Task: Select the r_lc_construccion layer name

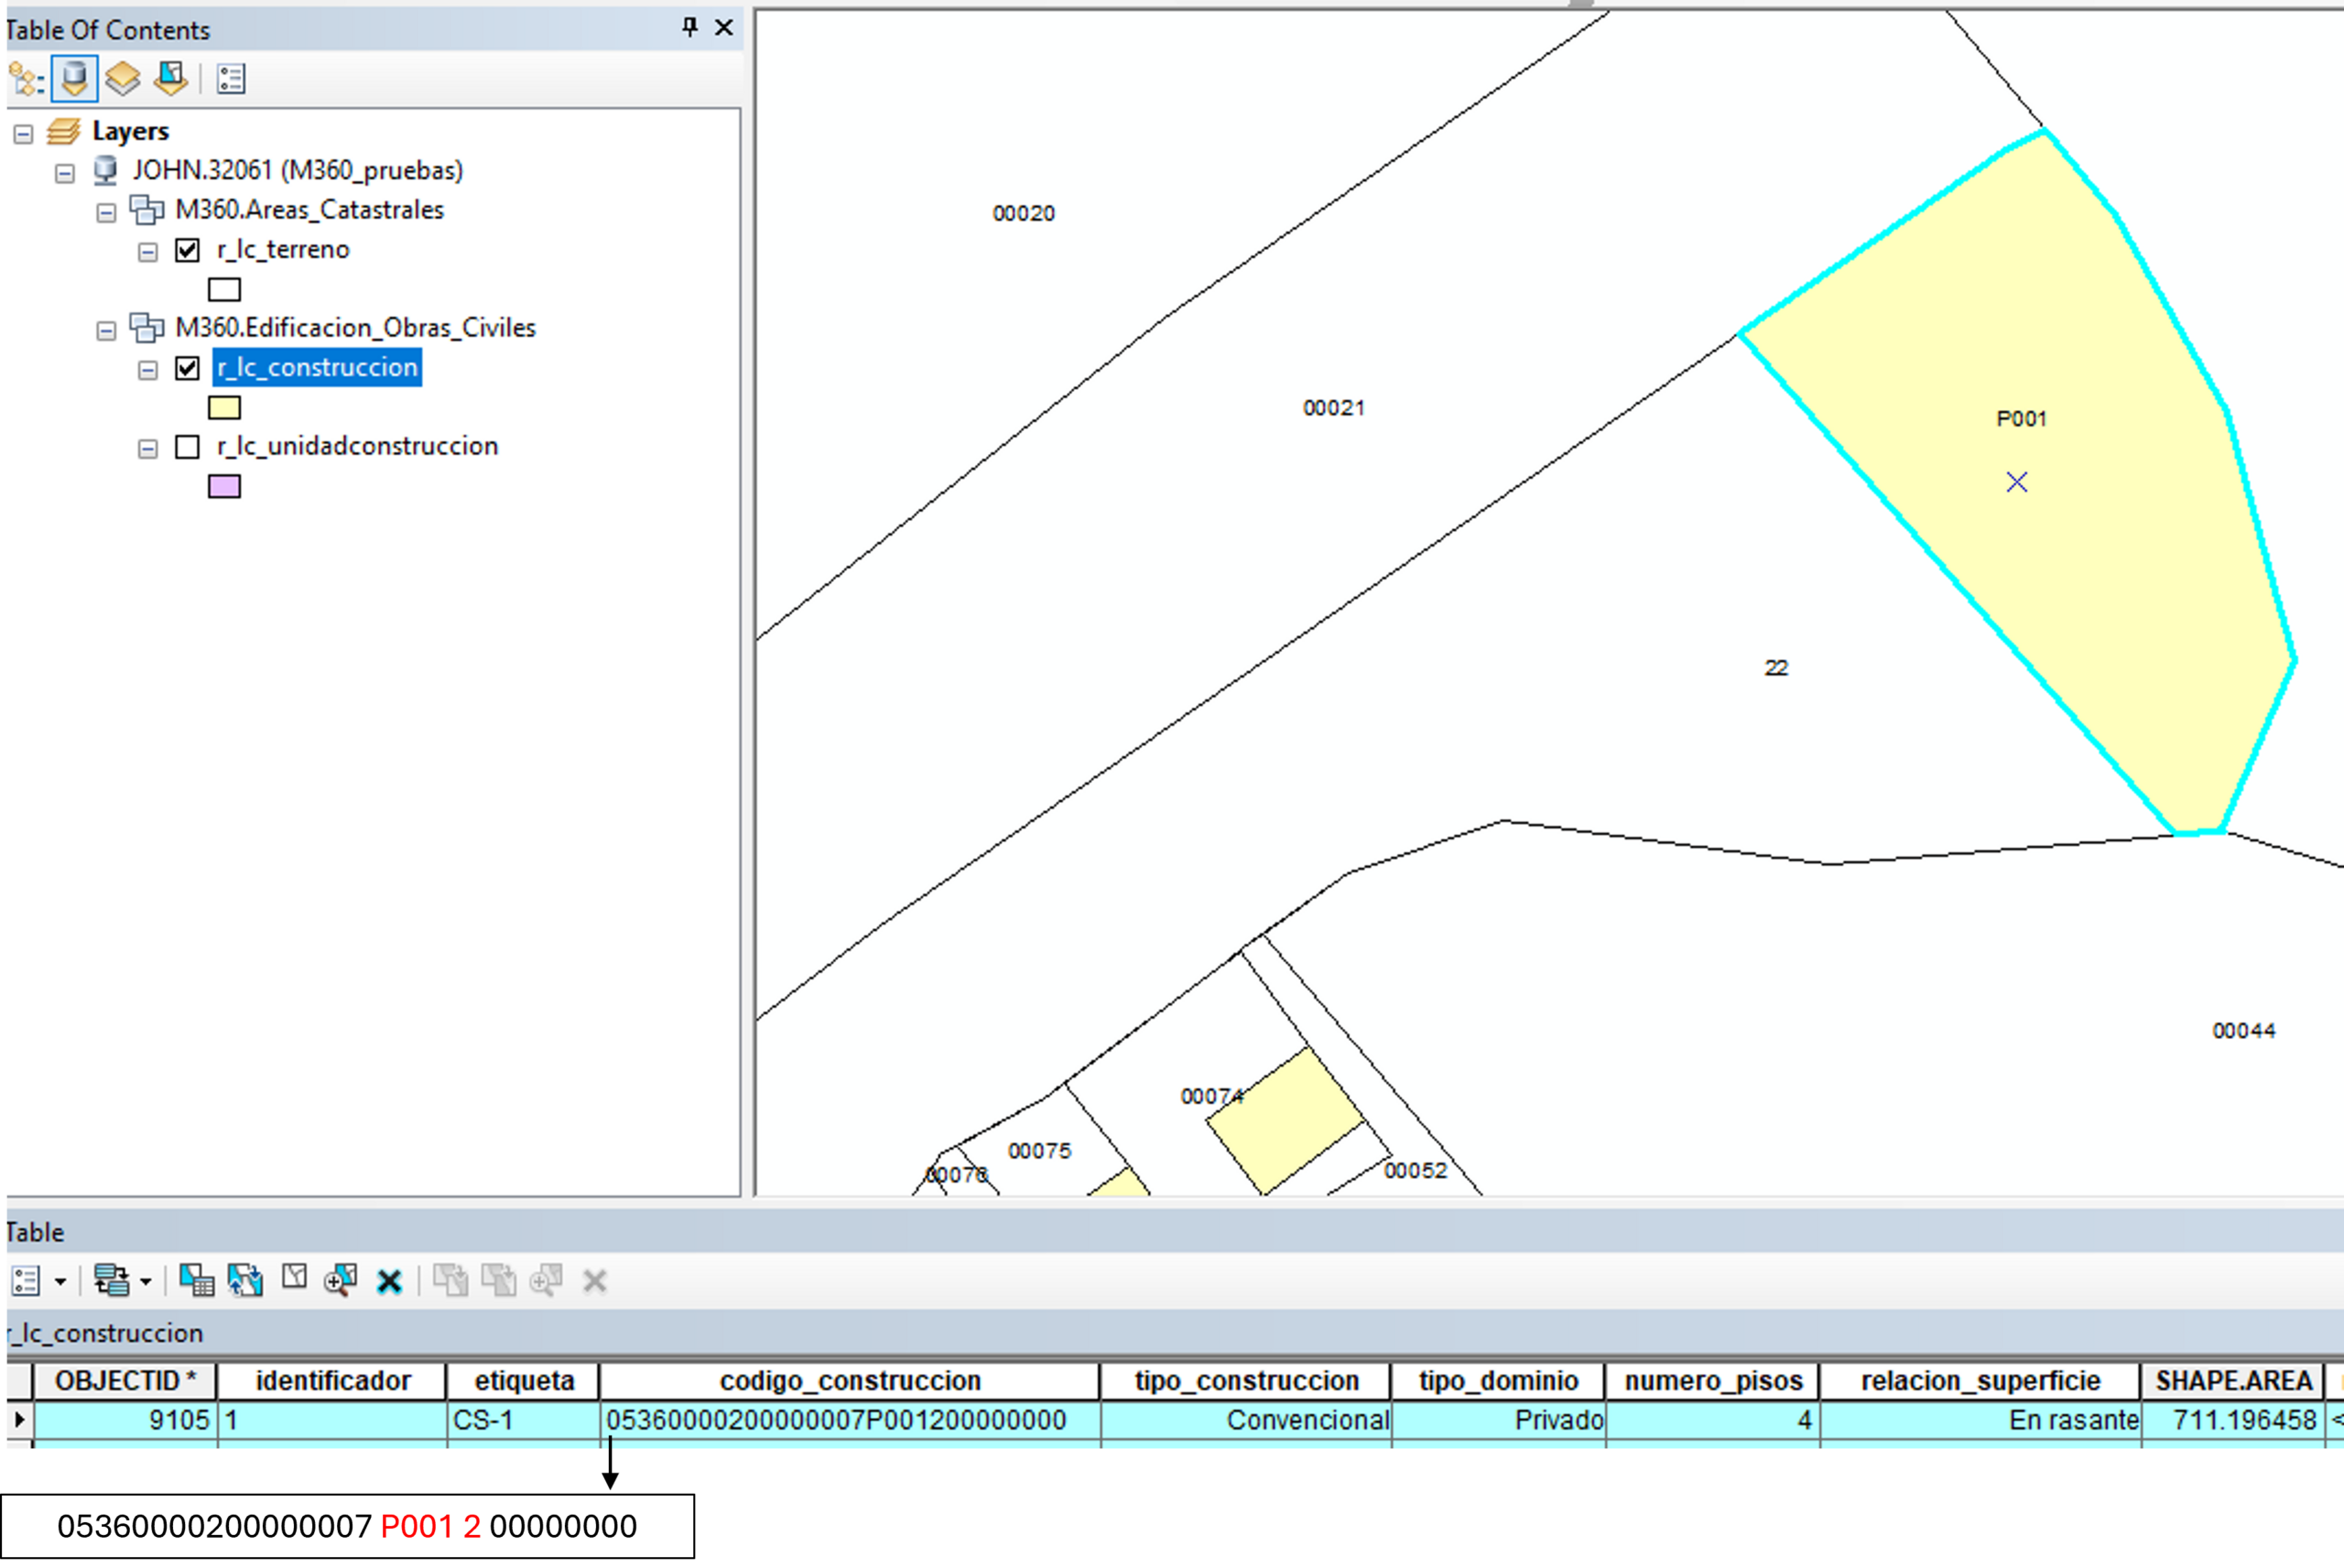Action: tap(317, 367)
